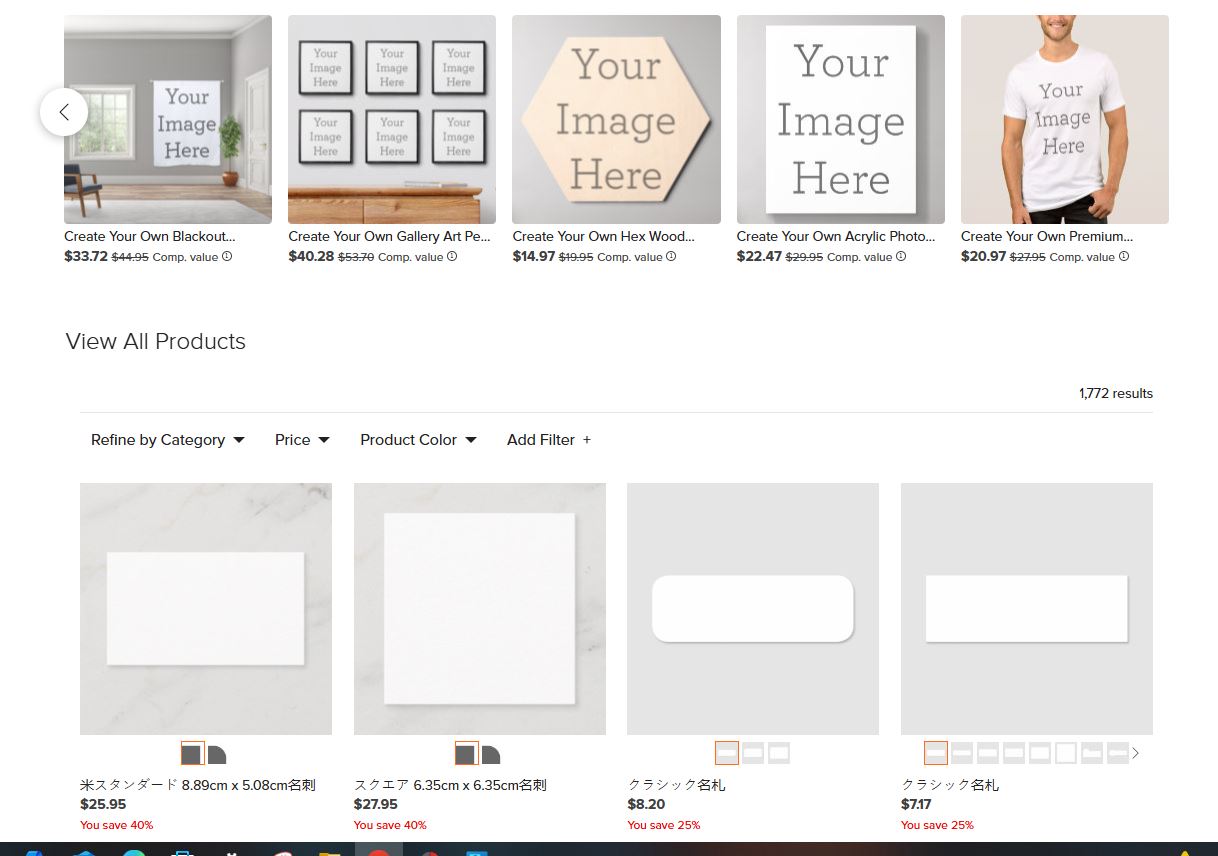This screenshot has width=1218, height=856.
Task: Open Create Your Own Blackout curtain thumbnail
Action: (168, 119)
